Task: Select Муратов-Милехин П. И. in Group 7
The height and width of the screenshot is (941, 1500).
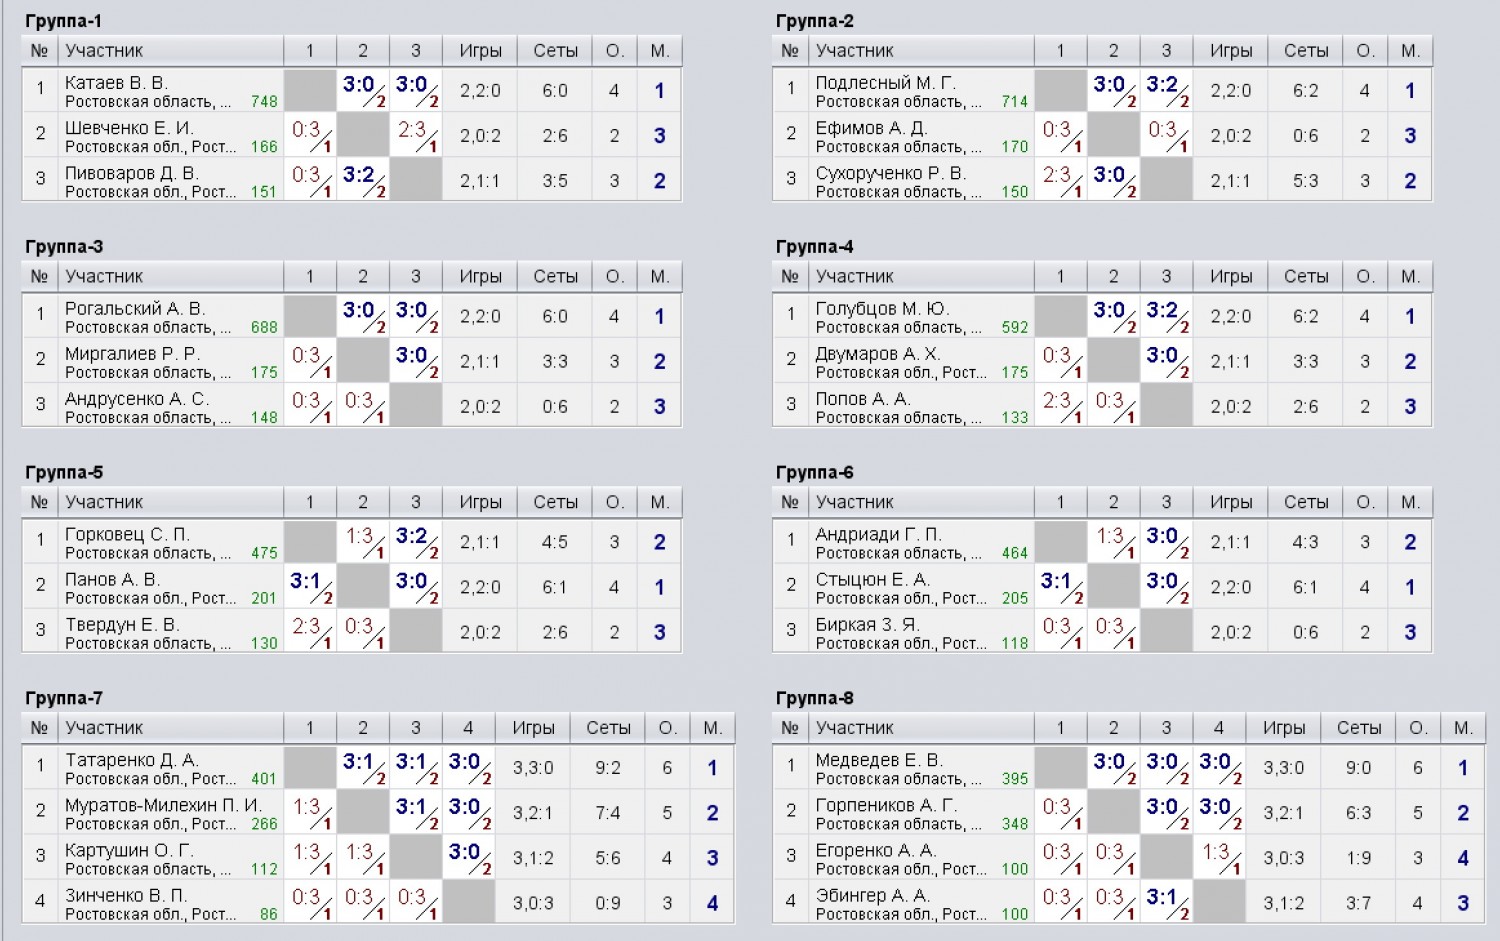Action: click(163, 806)
